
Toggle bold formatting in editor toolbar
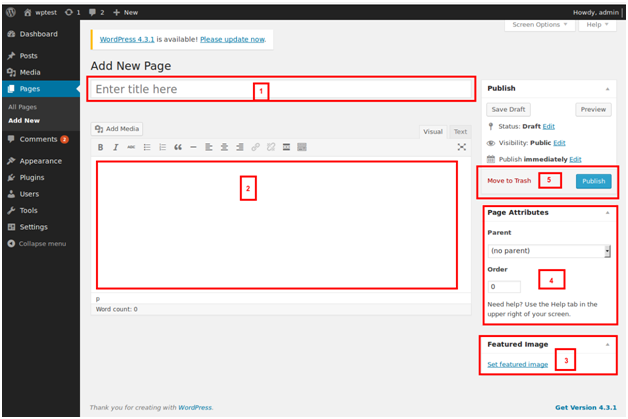tap(101, 147)
